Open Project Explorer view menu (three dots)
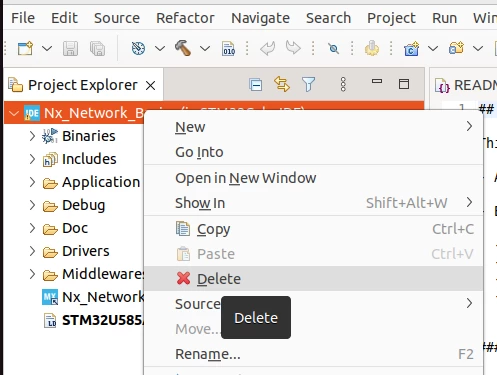497x375 pixels. (343, 84)
